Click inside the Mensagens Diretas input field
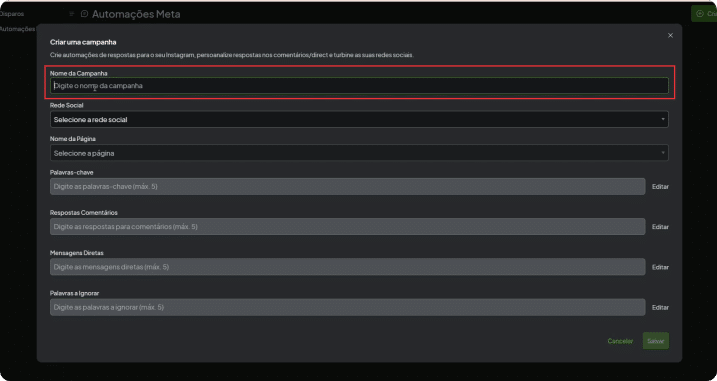This screenshot has height=381, width=717. click(348, 267)
